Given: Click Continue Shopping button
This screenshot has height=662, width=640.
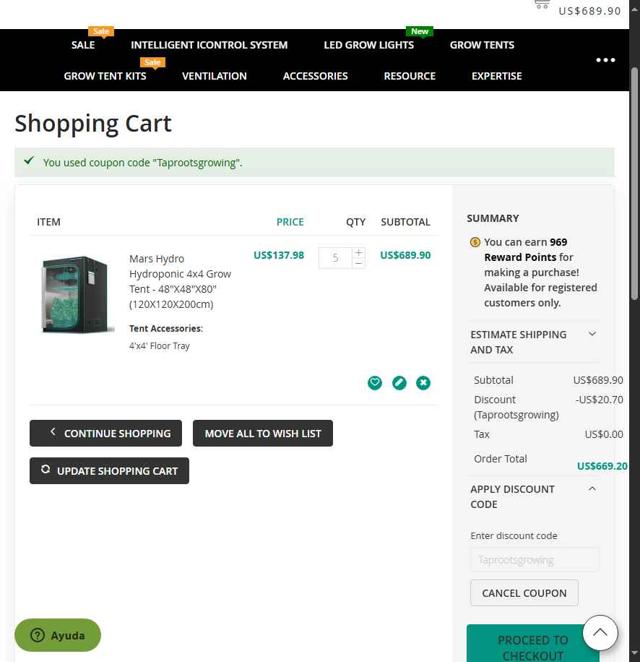Looking at the screenshot, I should point(106,433).
